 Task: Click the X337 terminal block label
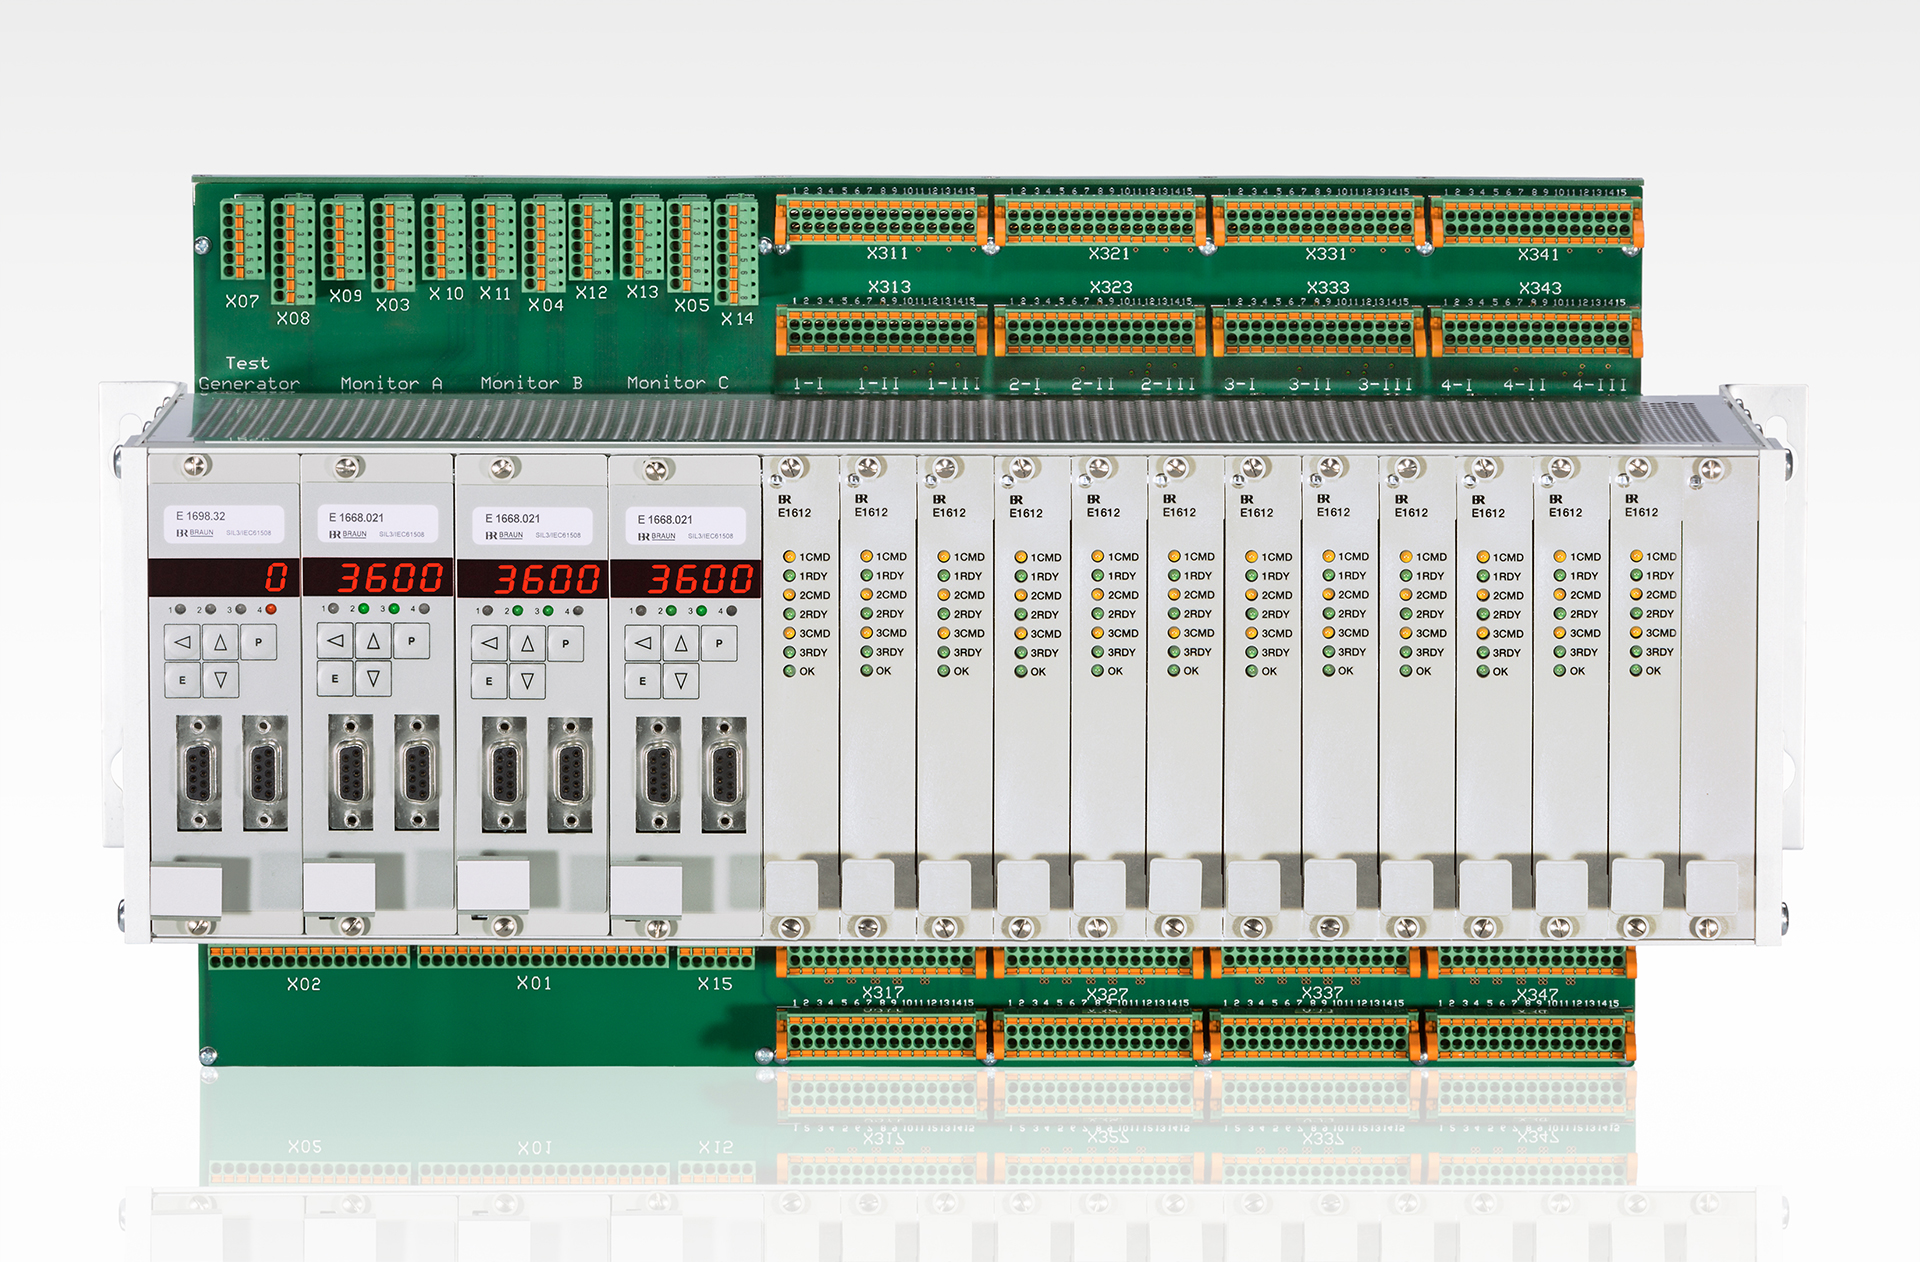click(x=1323, y=993)
